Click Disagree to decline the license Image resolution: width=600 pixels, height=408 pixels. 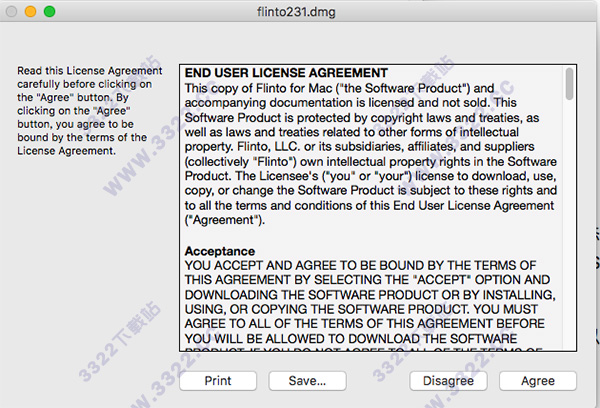448,381
